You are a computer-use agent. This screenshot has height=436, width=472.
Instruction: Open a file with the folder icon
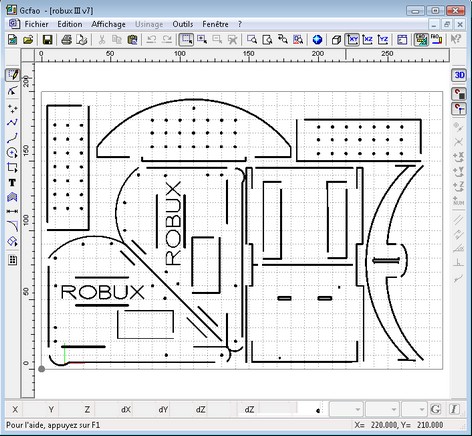[x=28, y=40]
